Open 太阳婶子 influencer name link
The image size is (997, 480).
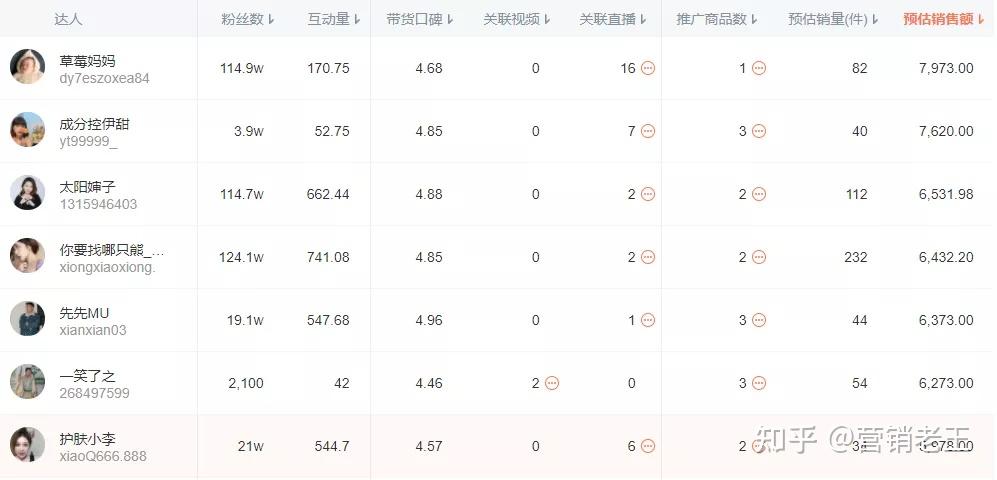pos(88,187)
